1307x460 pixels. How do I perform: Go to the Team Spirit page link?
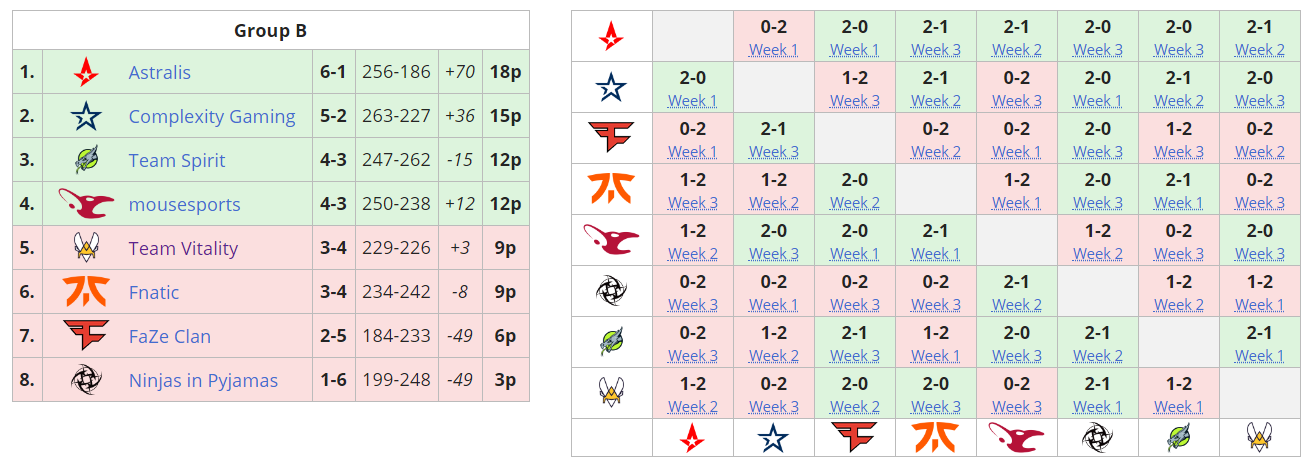click(177, 161)
